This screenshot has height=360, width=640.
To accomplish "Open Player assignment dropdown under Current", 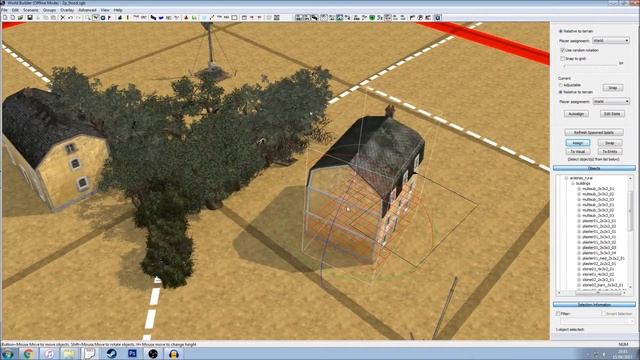I will click(x=611, y=101).
